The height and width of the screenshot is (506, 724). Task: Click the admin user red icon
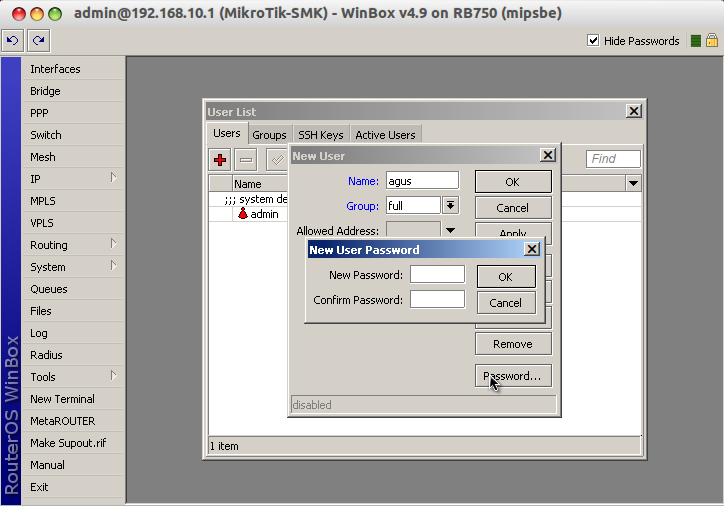point(243,213)
